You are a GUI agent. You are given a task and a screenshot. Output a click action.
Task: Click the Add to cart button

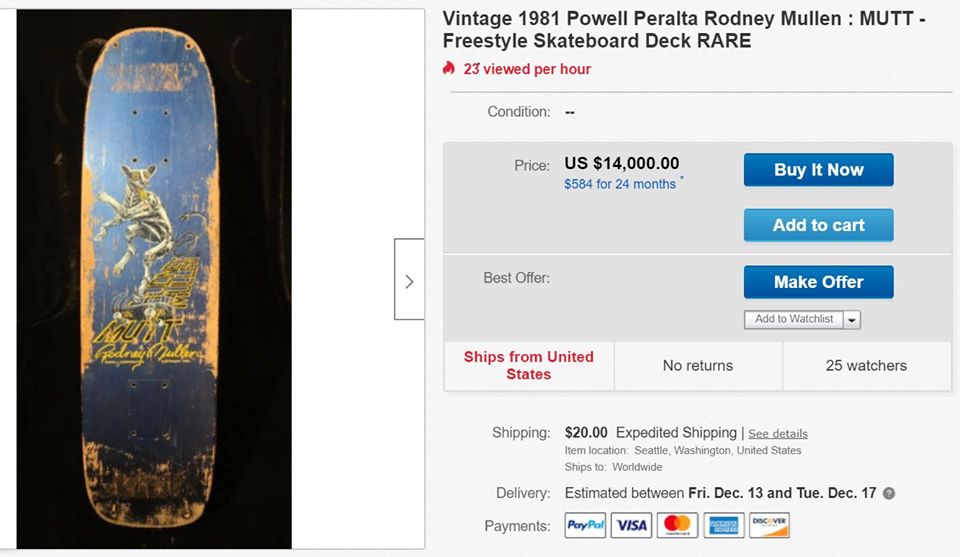click(x=818, y=225)
